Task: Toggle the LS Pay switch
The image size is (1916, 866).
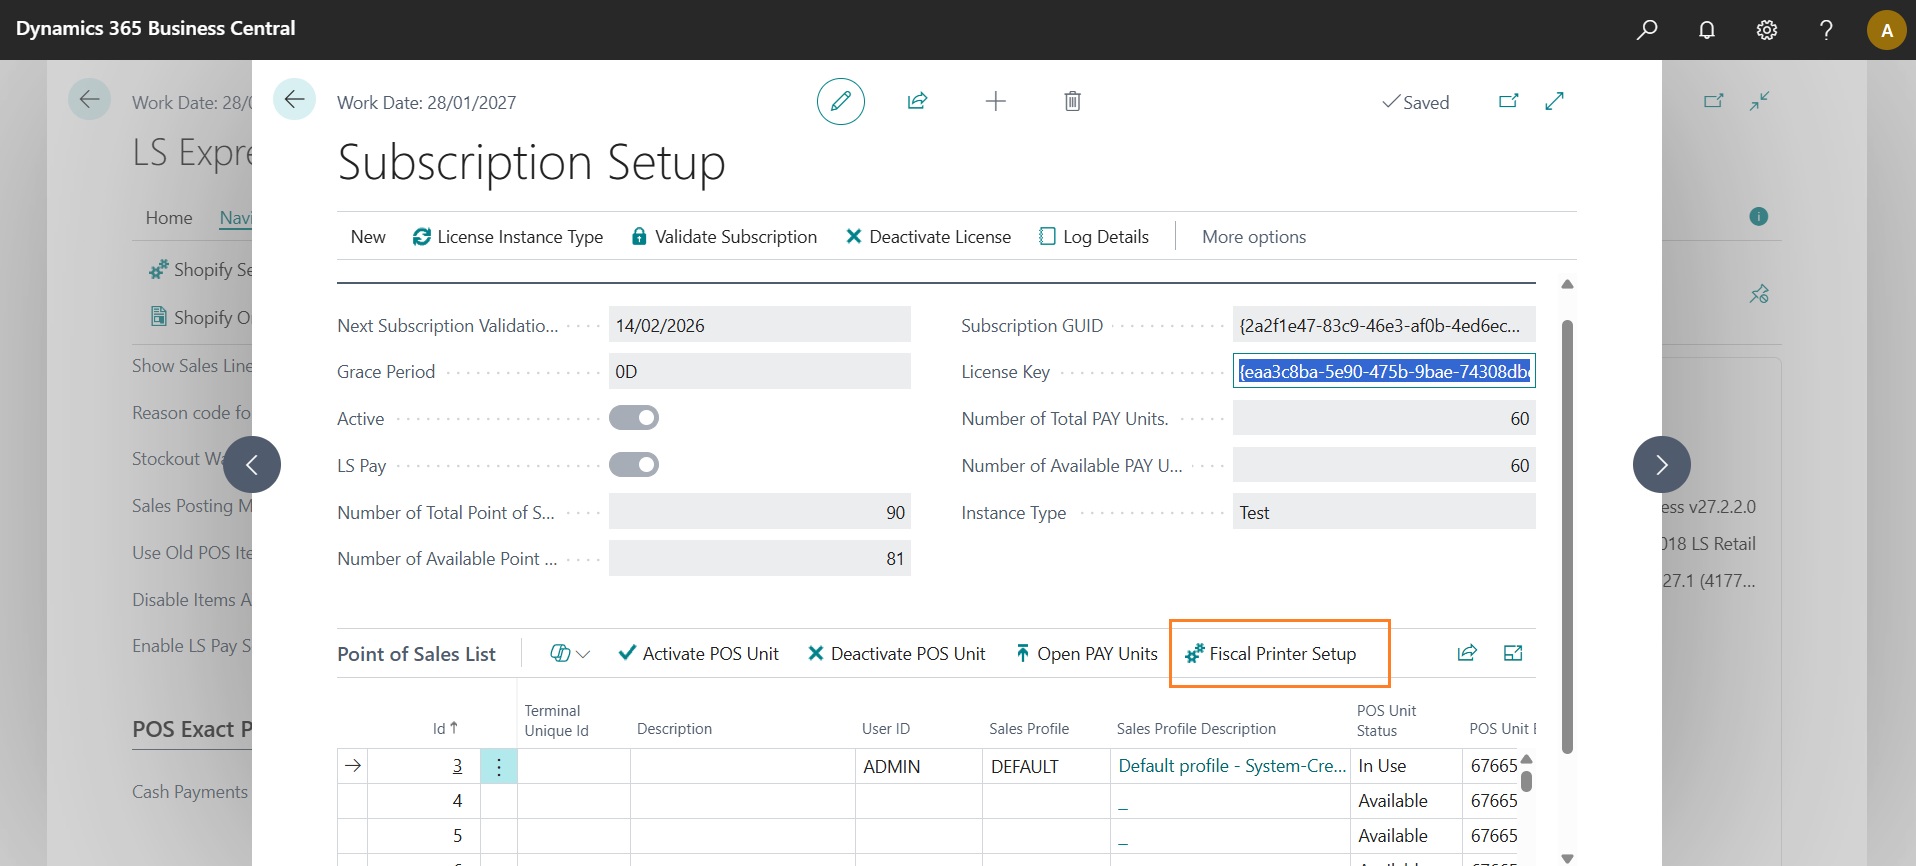Action: coord(634,465)
